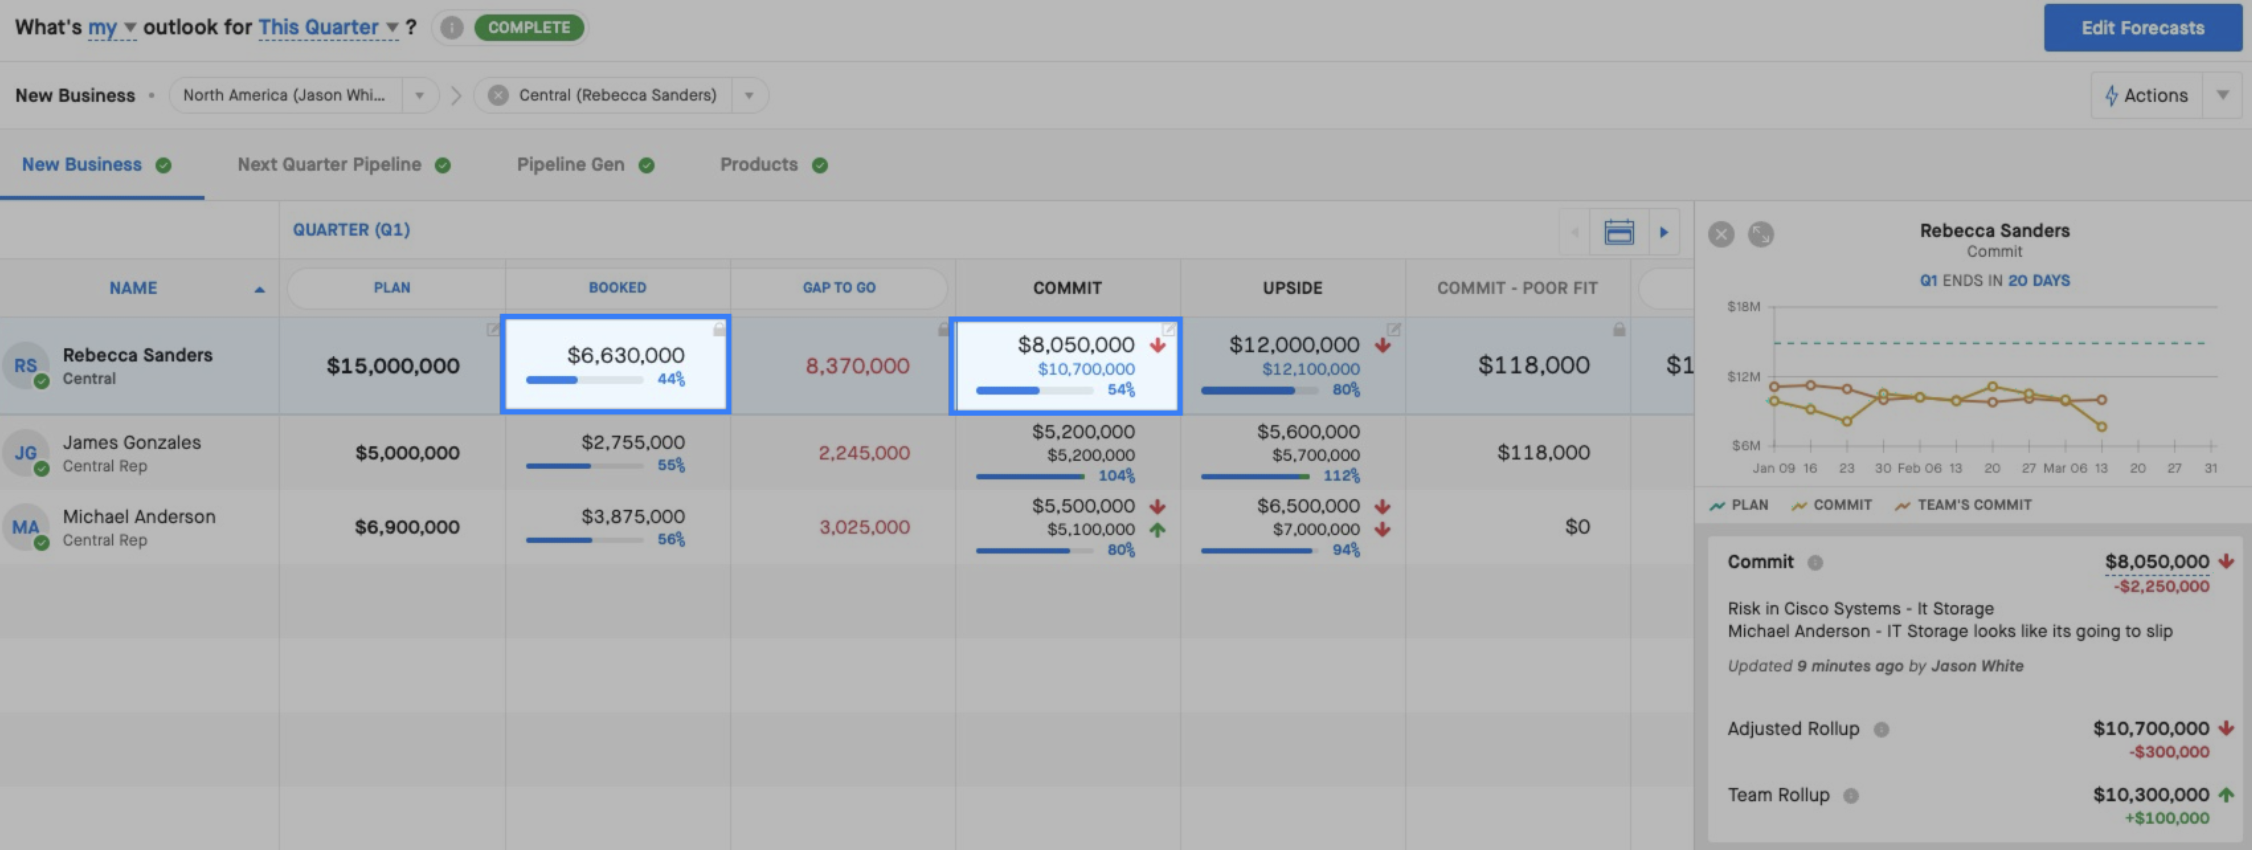Open the Pipeline Gen tab
The image size is (2252, 850).
coord(585,165)
